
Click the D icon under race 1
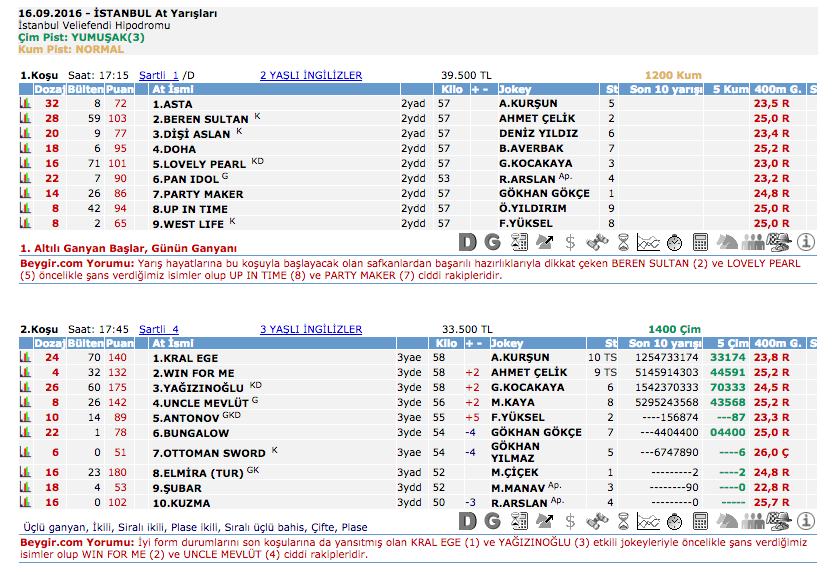coord(468,241)
